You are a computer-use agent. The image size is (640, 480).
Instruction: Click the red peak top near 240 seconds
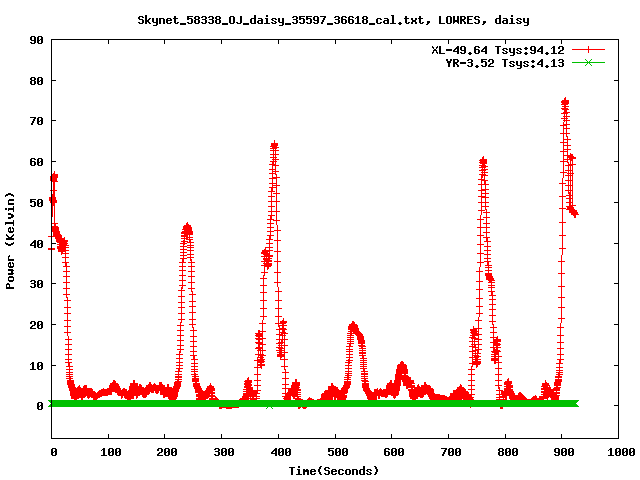click(187, 227)
